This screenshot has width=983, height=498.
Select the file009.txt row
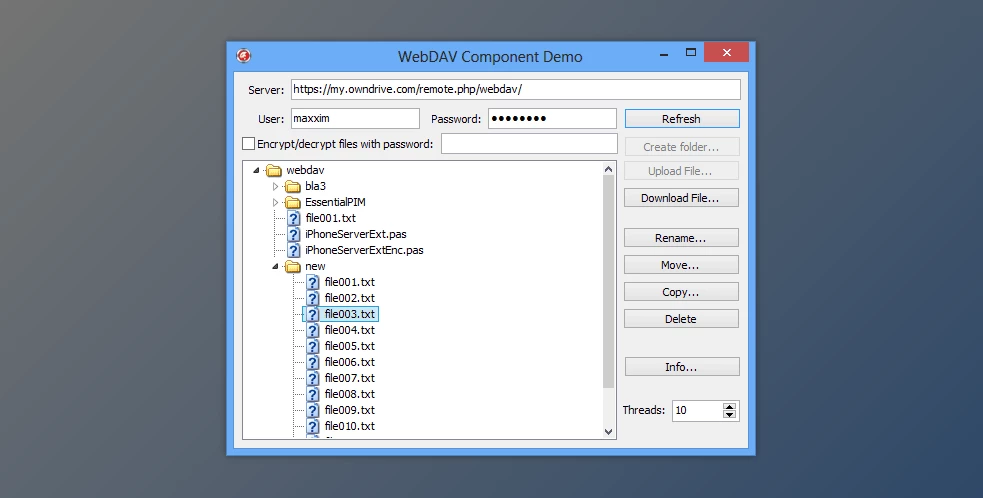click(x=349, y=410)
